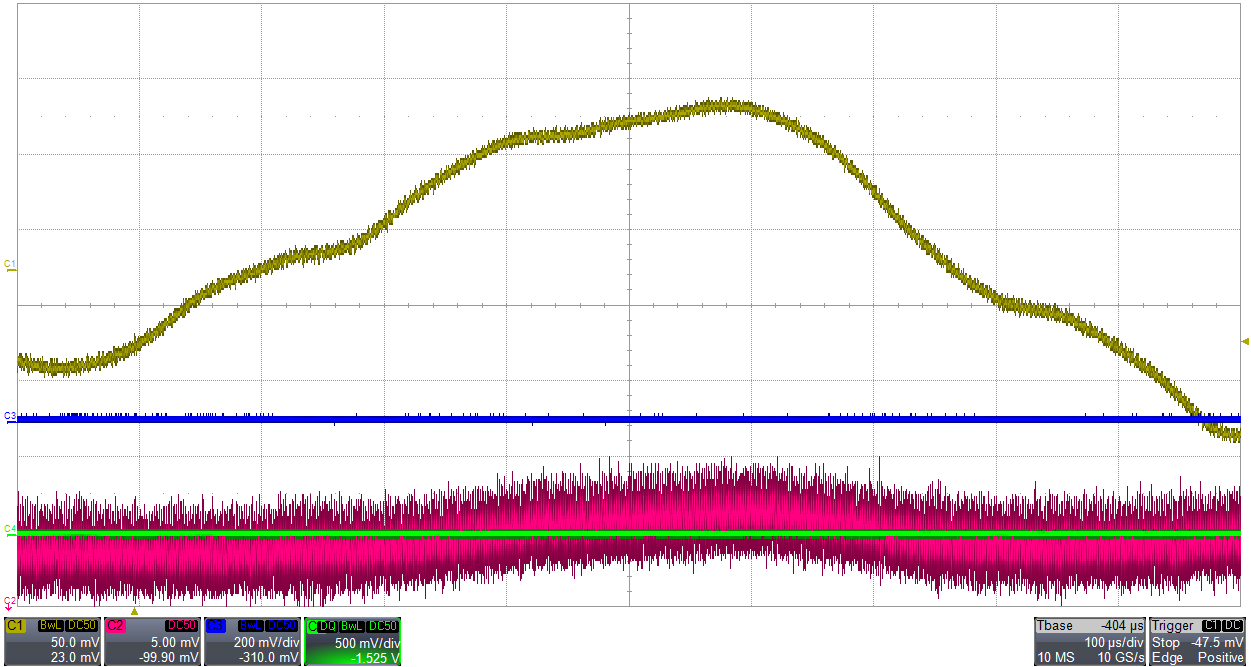Click the Positive trigger slope text
Screen dimensions: 1251x667
1222,657
